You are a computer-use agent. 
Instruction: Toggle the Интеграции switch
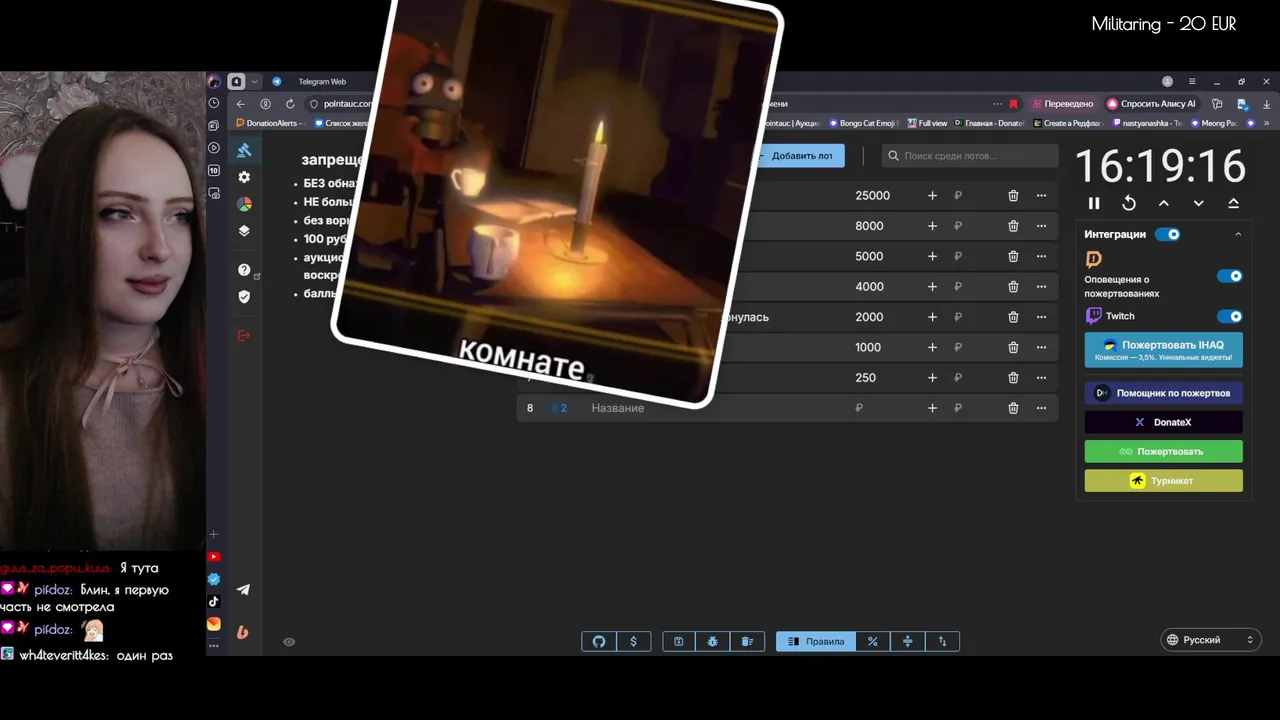click(x=1167, y=234)
